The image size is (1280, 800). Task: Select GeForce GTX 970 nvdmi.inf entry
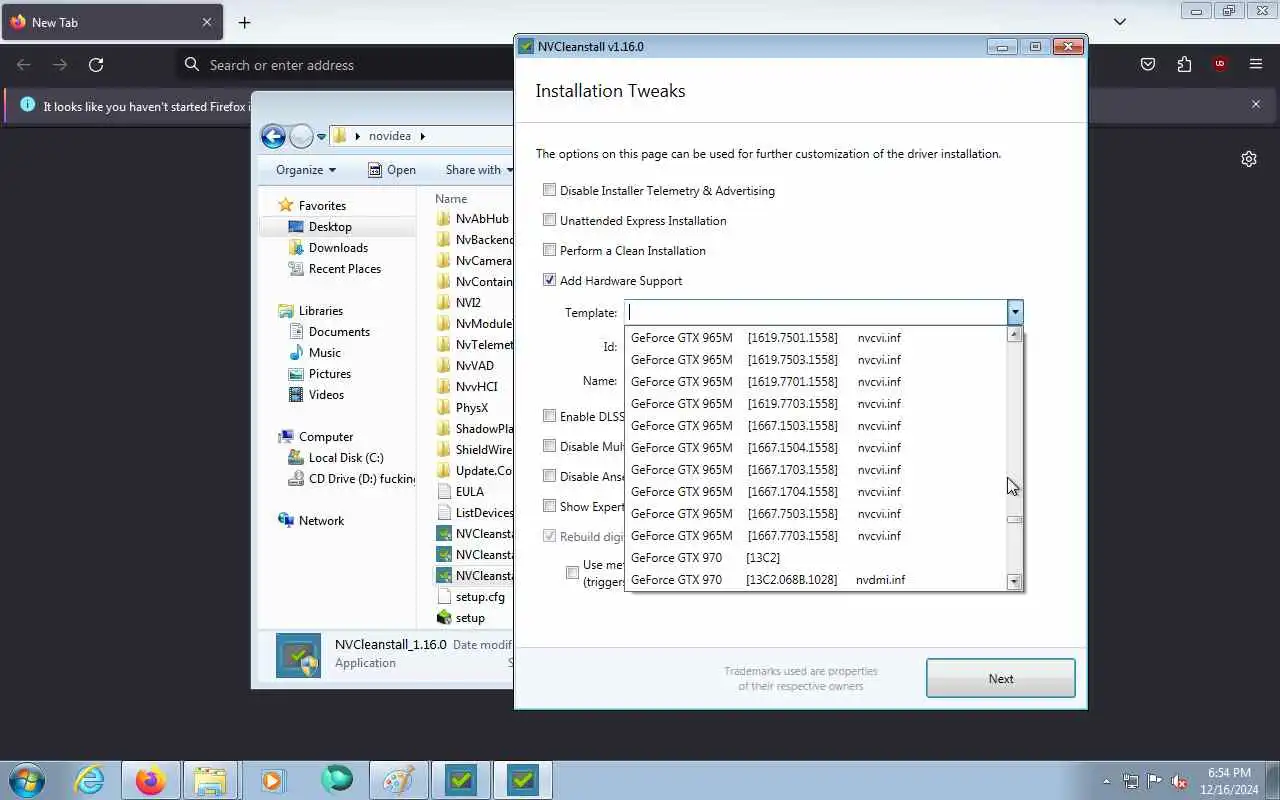(x=816, y=580)
